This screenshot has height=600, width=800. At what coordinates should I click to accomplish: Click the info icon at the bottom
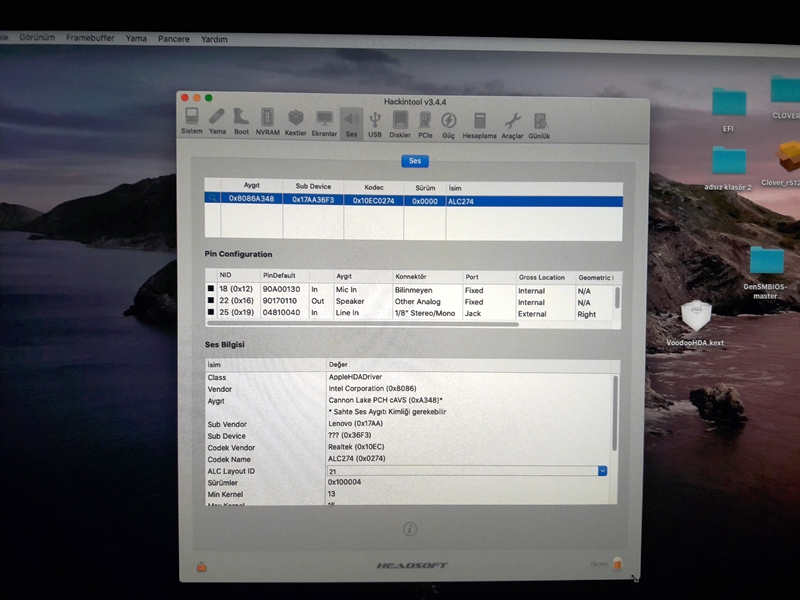click(x=410, y=529)
